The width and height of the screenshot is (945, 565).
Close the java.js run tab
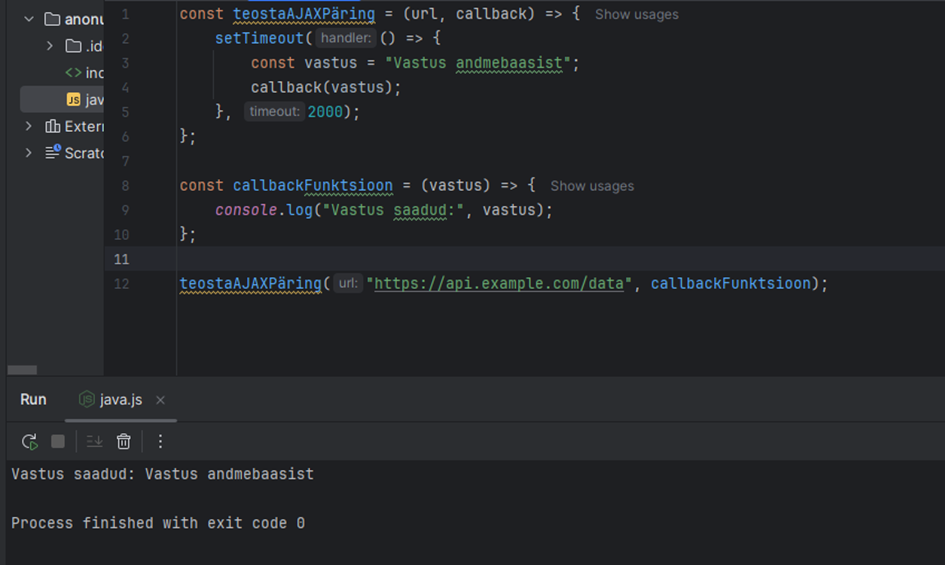pos(160,400)
